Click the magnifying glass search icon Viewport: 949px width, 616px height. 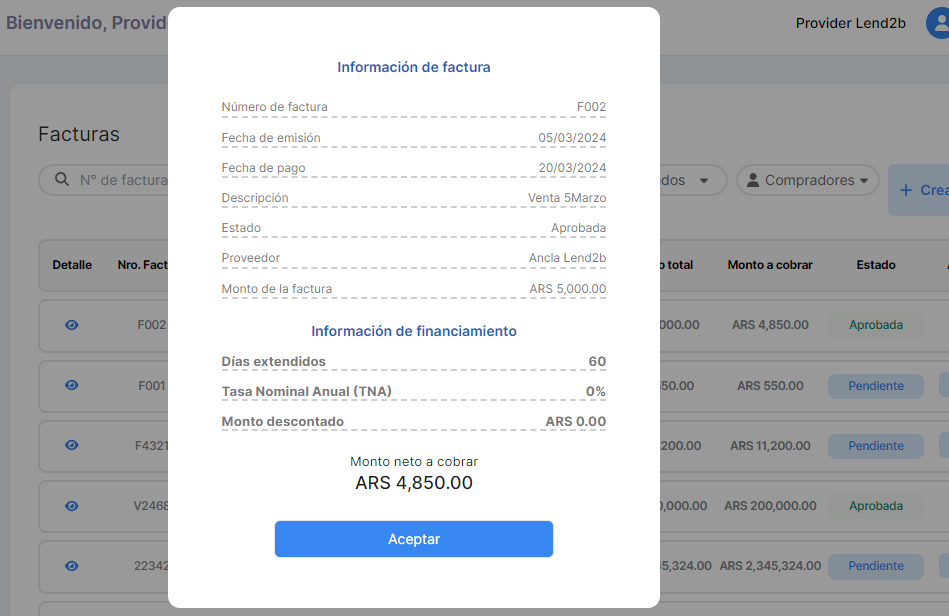click(62, 180)
